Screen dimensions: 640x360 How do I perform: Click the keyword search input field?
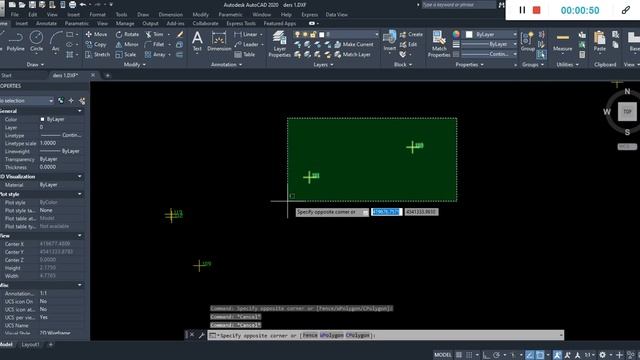pyautogui.click(x=458, y=5)
